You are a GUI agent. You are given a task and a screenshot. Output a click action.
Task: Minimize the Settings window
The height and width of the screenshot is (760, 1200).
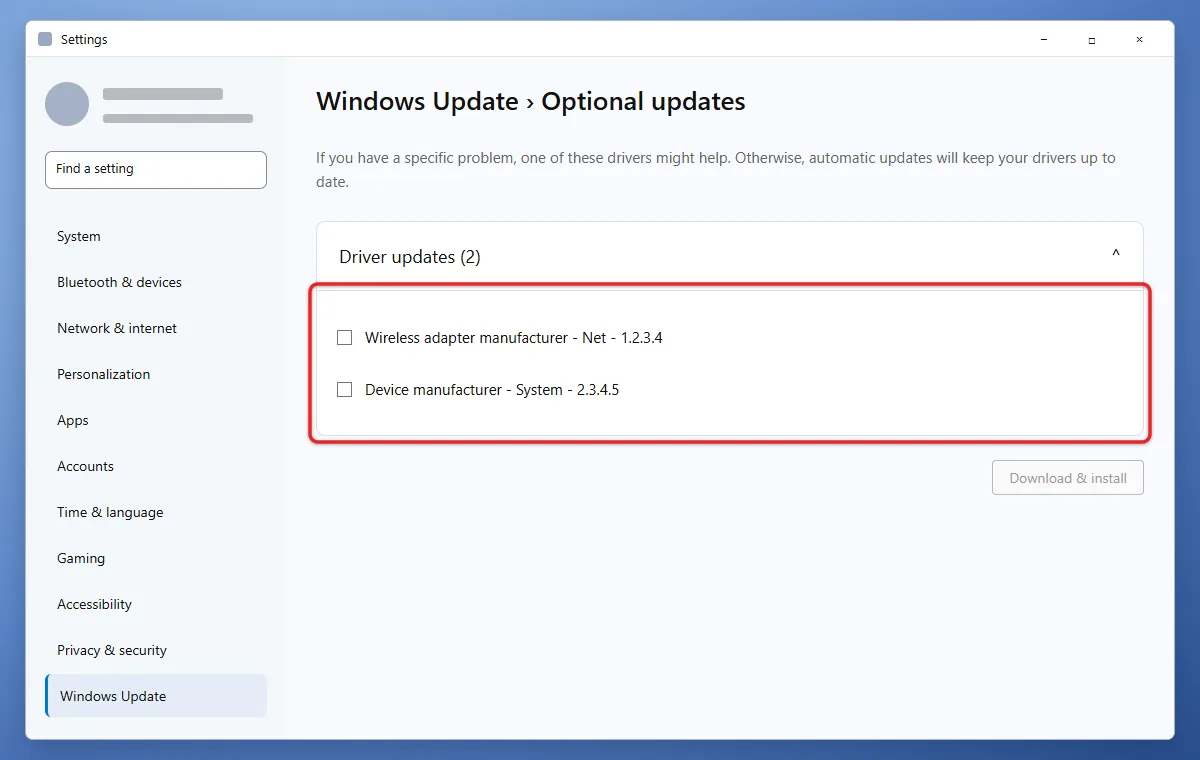pyautogui.click(x=1044, y=40)
